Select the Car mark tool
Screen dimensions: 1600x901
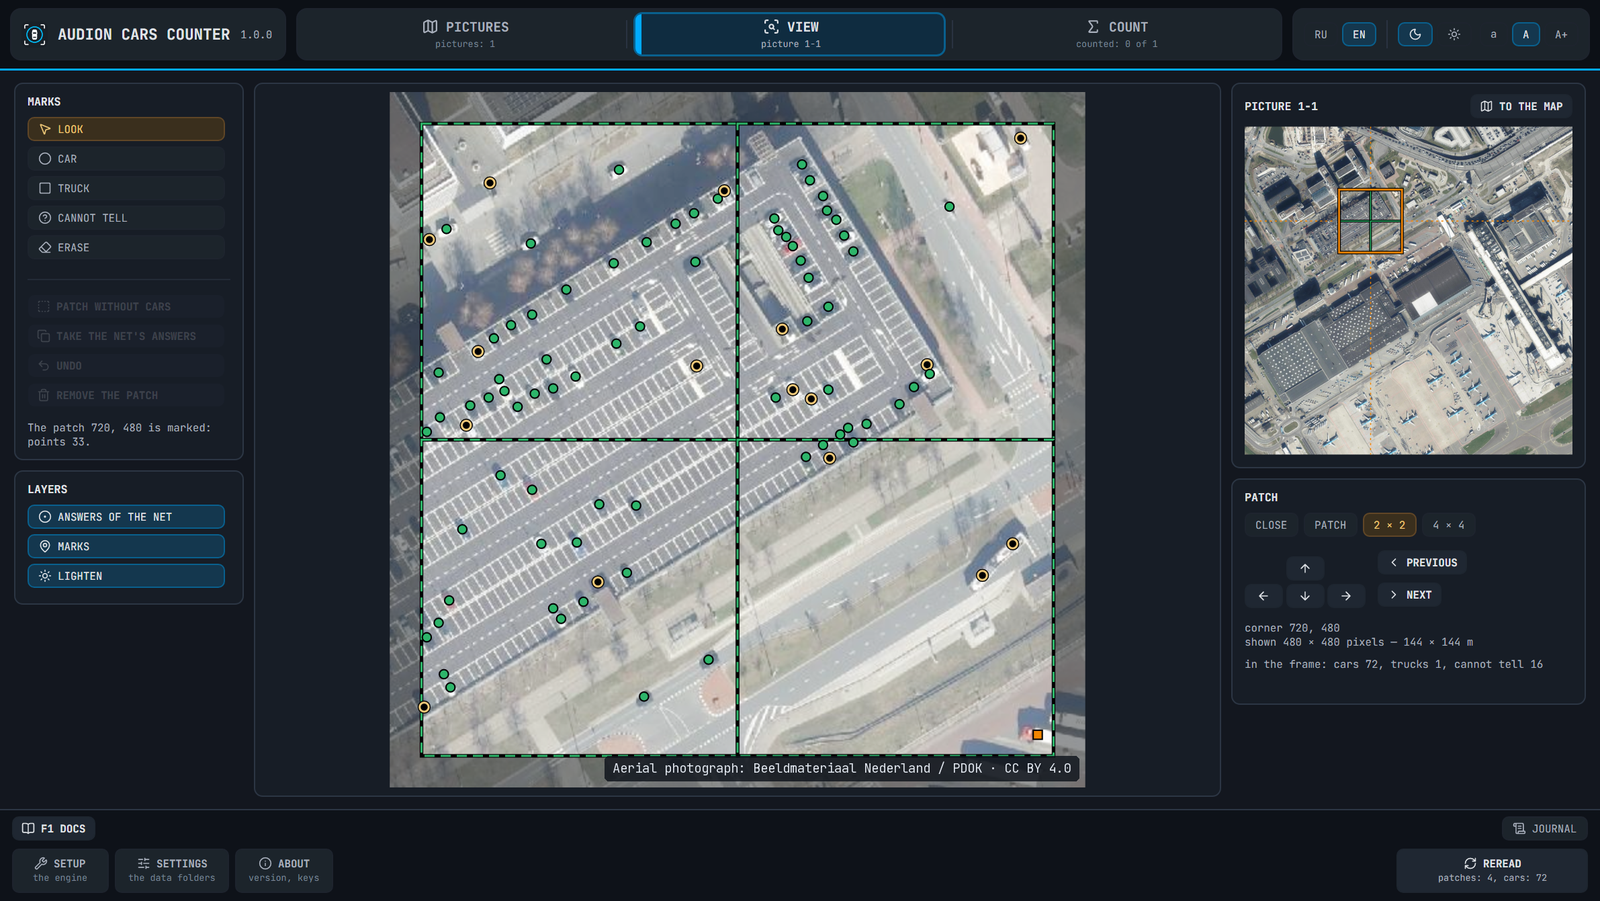[x=126, y=159]
